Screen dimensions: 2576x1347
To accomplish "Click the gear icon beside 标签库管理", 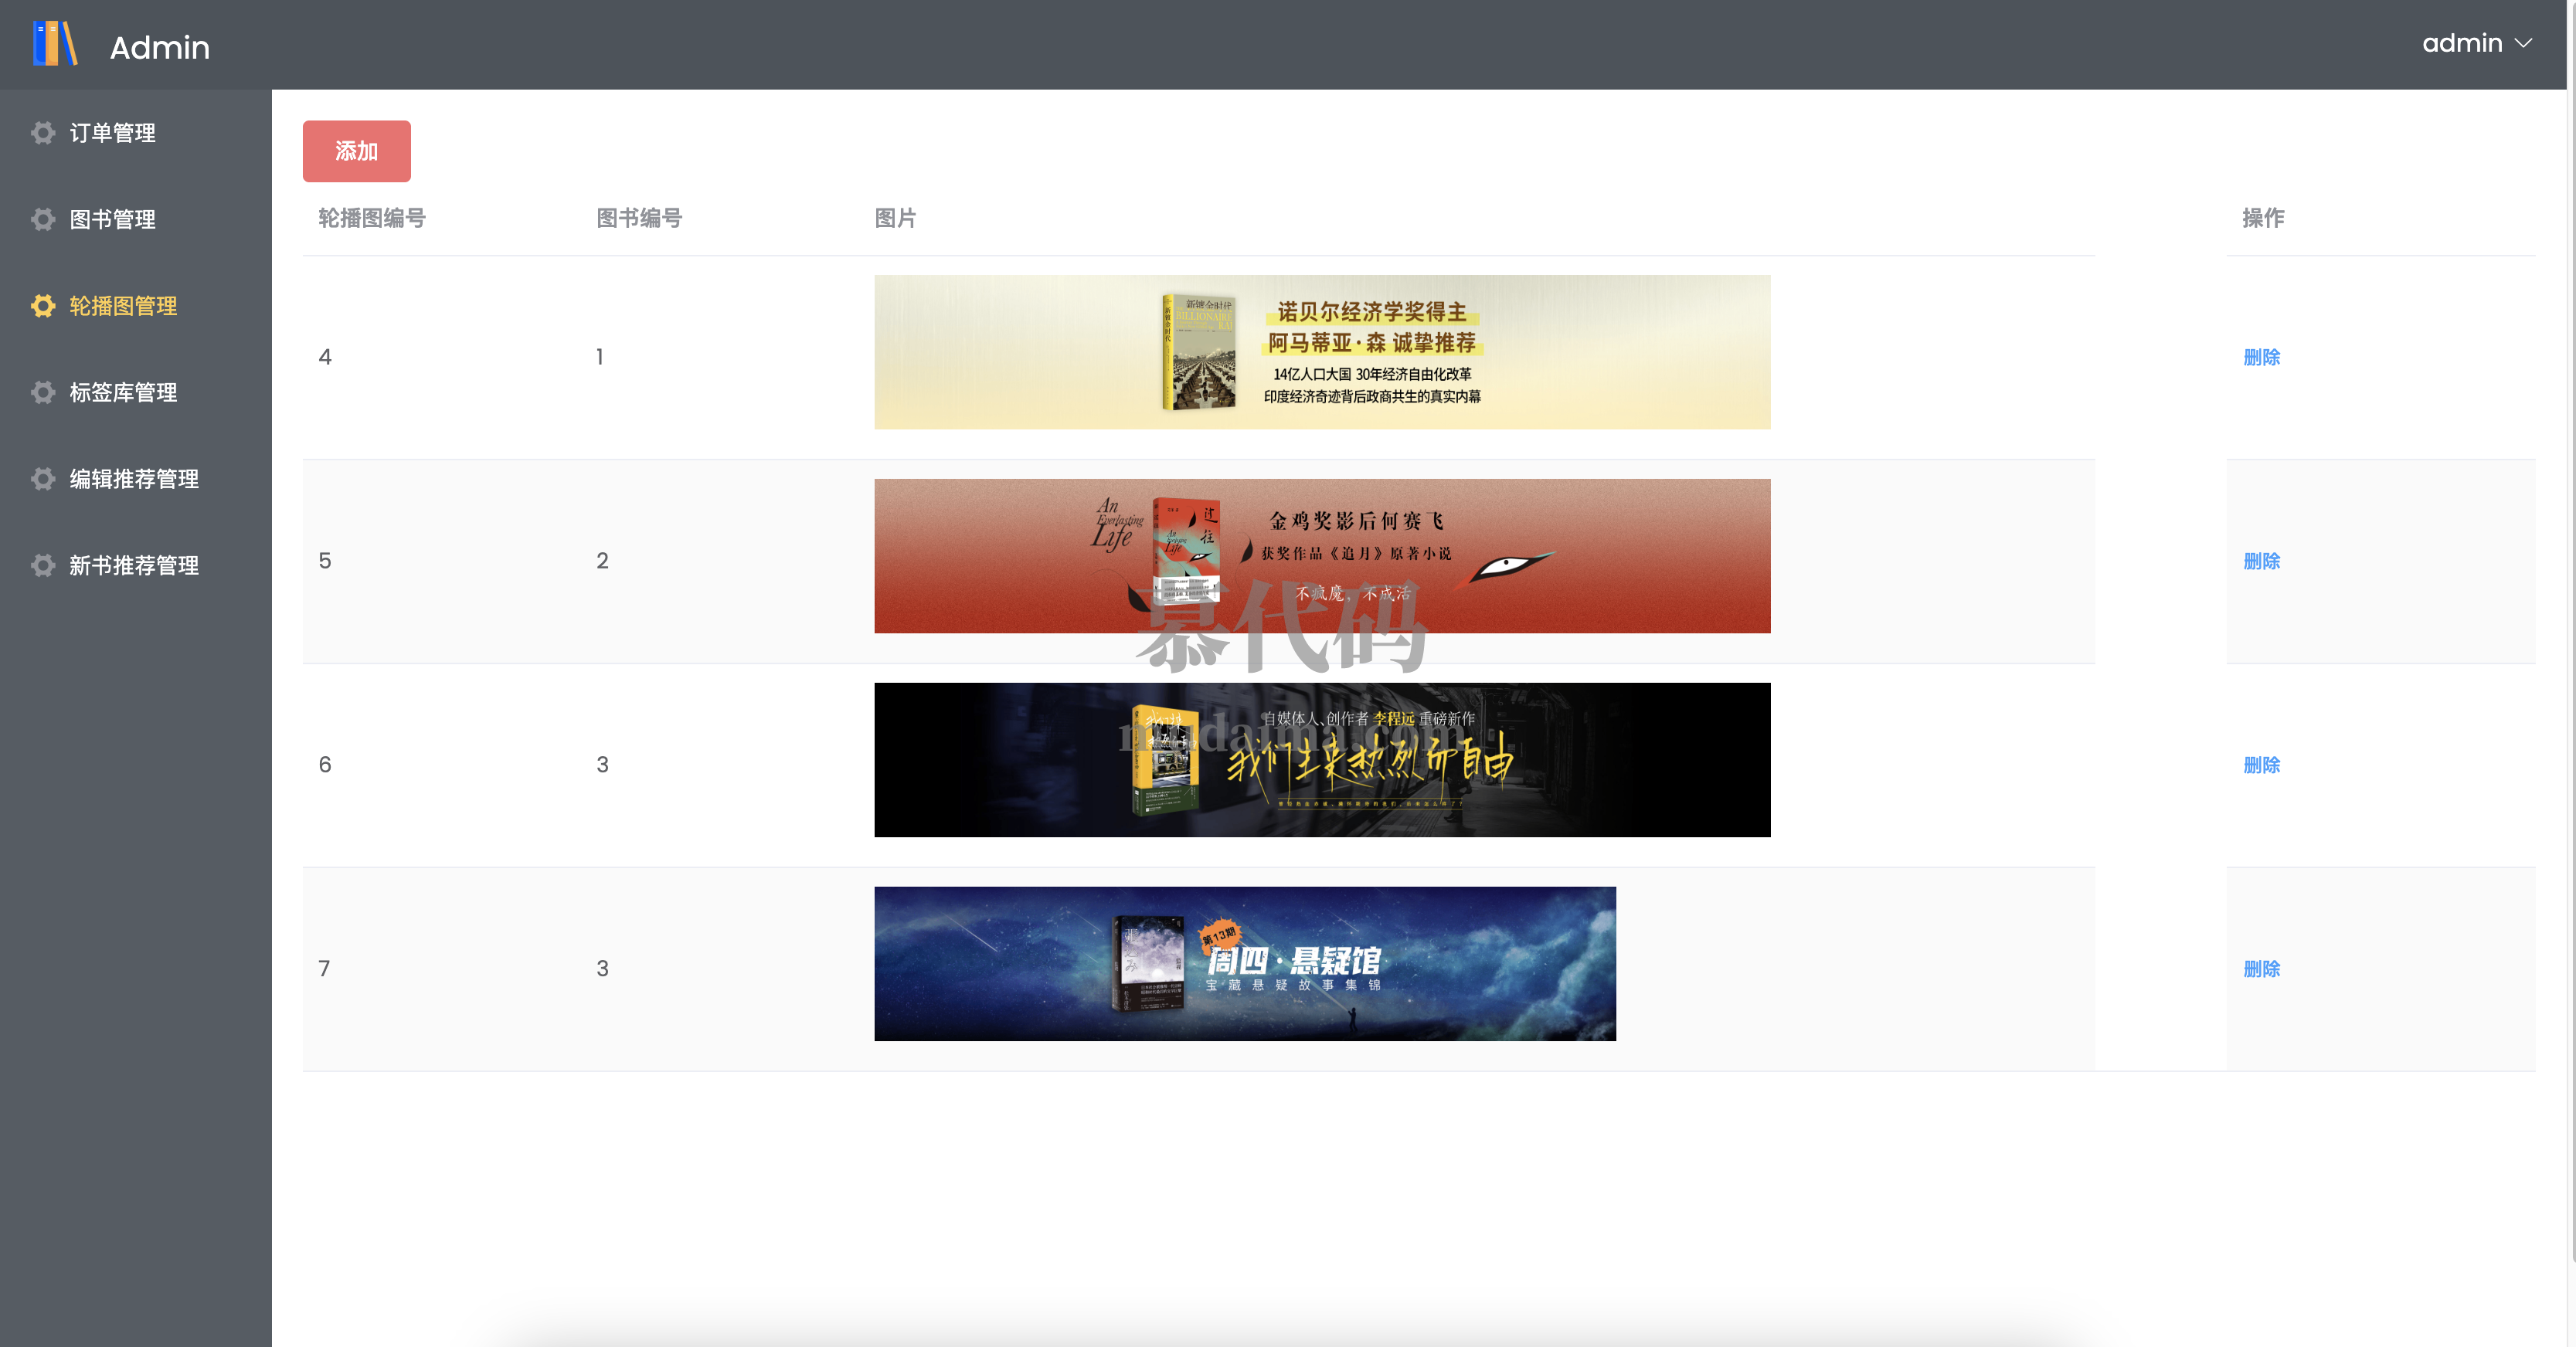I will coord(43,392).
